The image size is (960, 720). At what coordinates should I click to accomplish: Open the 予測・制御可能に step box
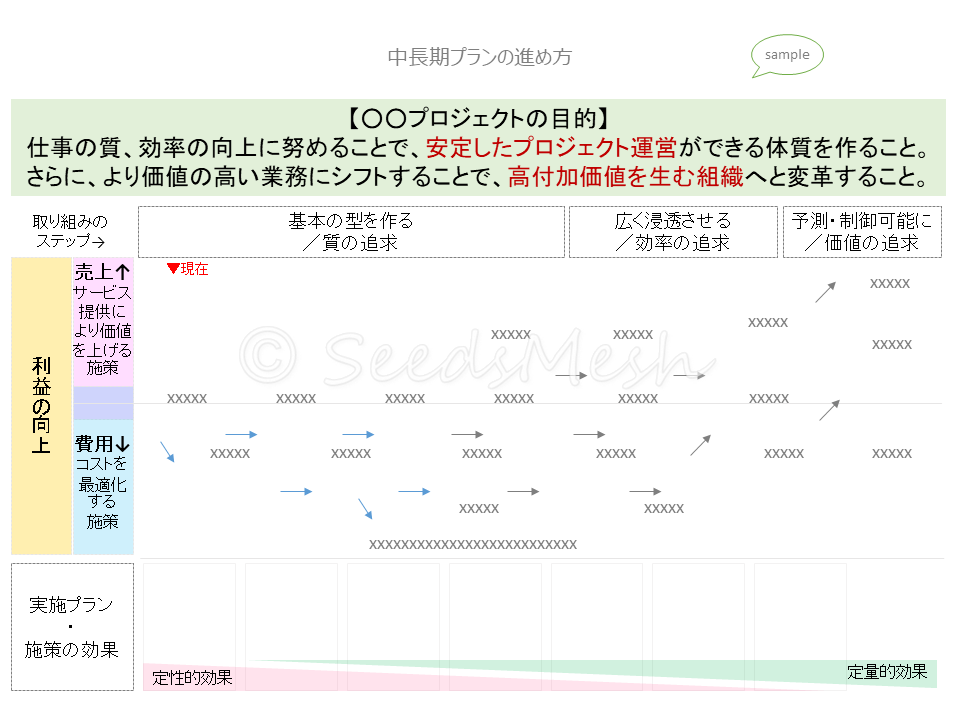(862, 232)
